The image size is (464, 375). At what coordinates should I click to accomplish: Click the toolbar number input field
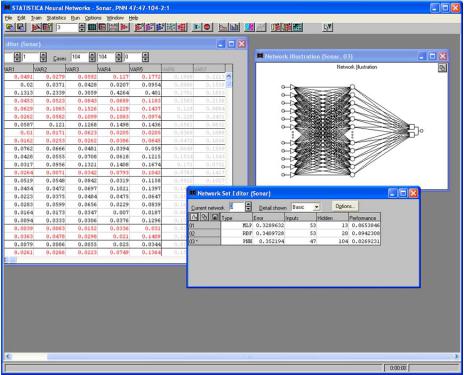click(x=67, y=27)
